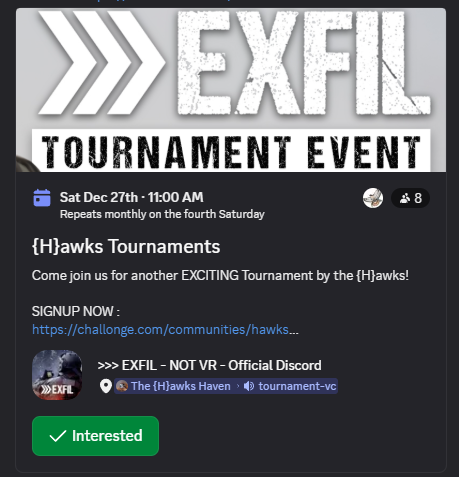Click the small Hawks Haven server avatar

(x=122, y=386)
